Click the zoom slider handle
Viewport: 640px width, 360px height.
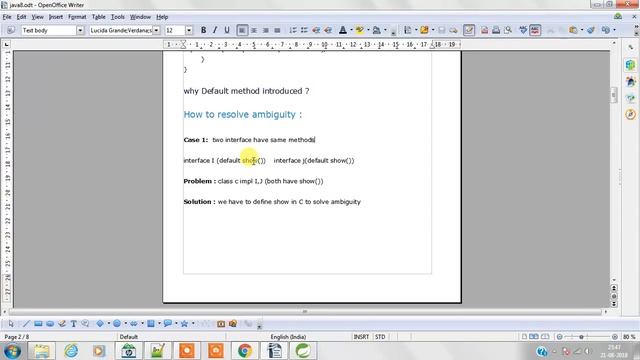click(x=582, y=337)
